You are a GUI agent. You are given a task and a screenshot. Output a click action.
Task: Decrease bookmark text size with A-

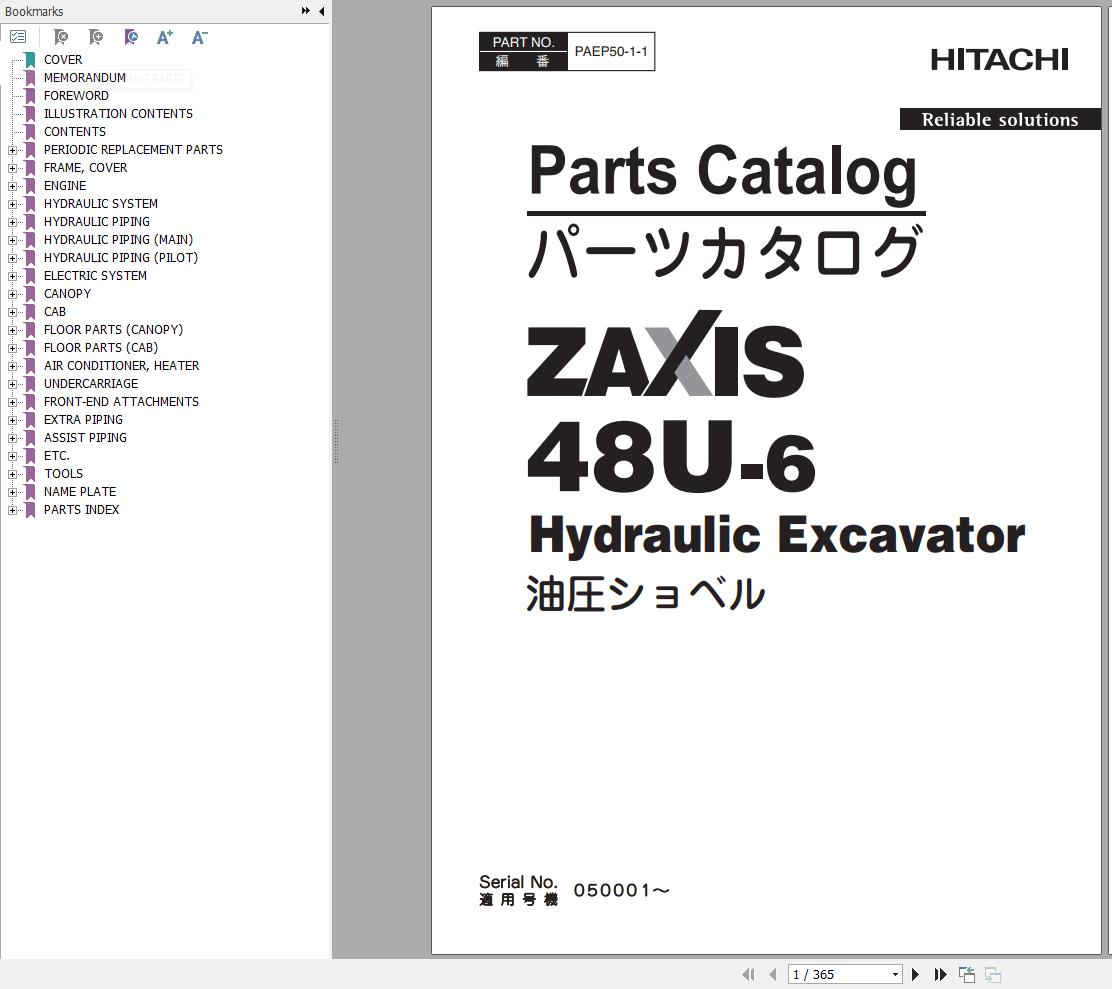coord(199,37)
